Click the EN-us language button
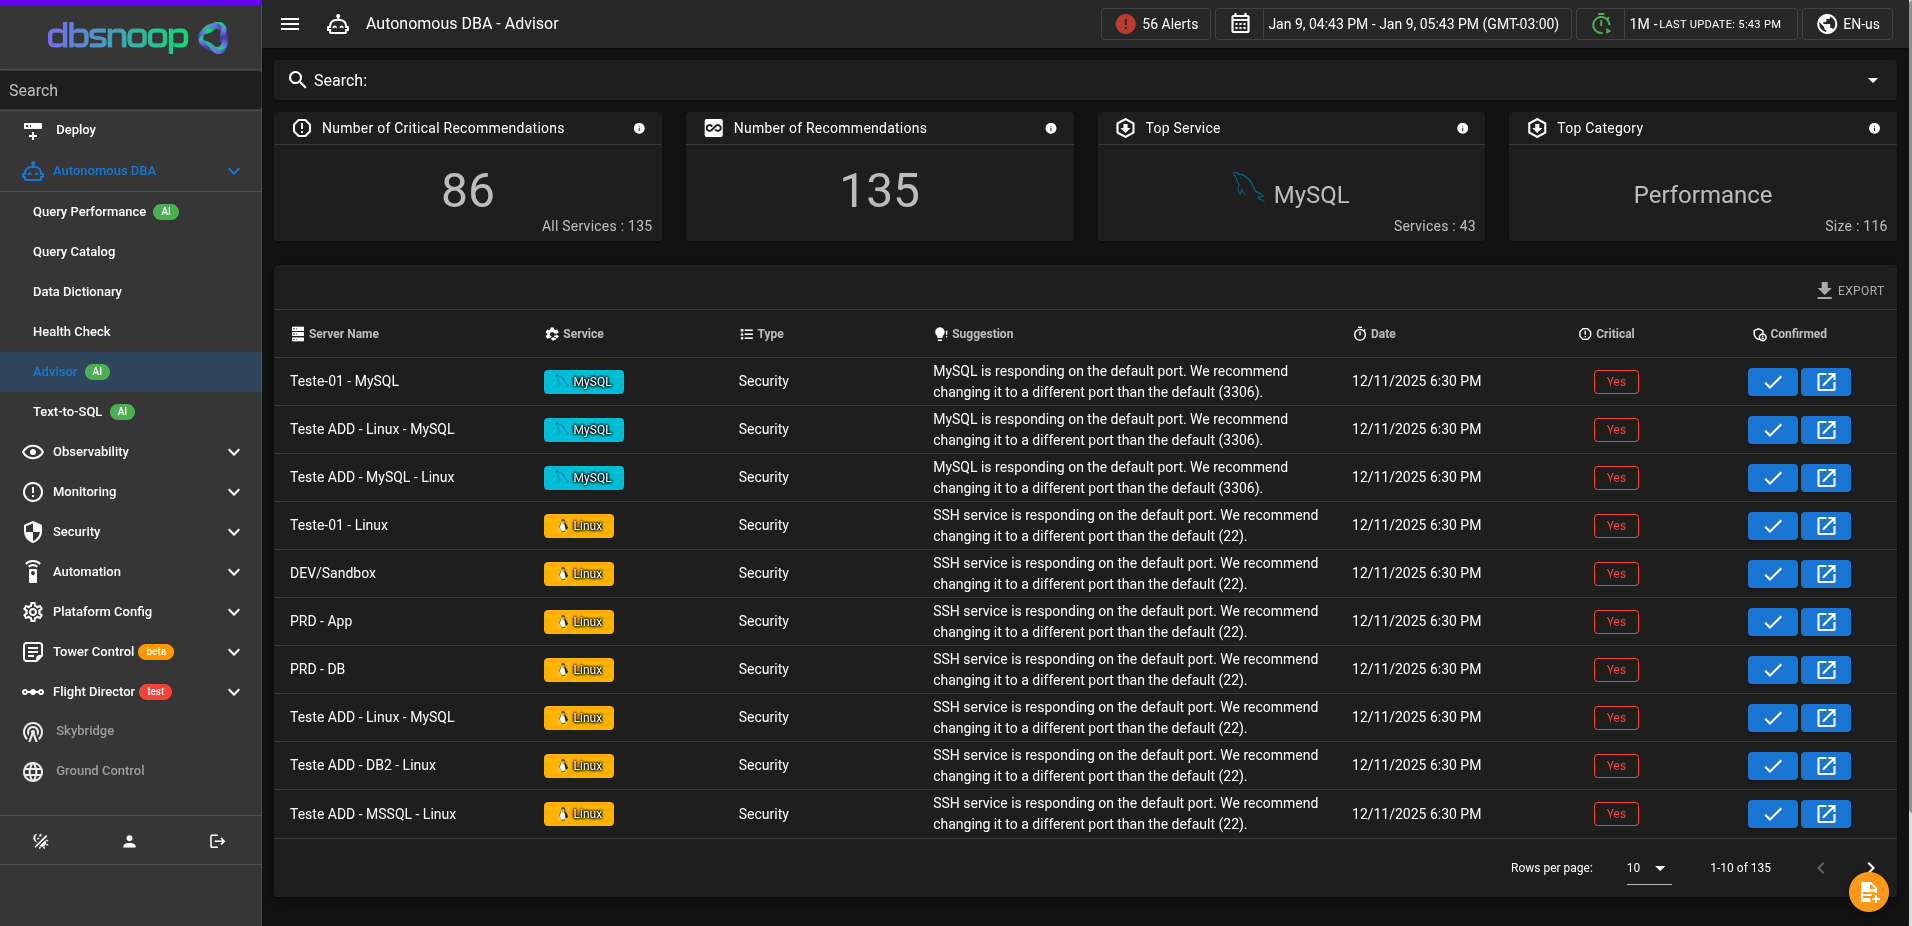Viewport: 1912px width, 926px height. tap(1845, 23)
